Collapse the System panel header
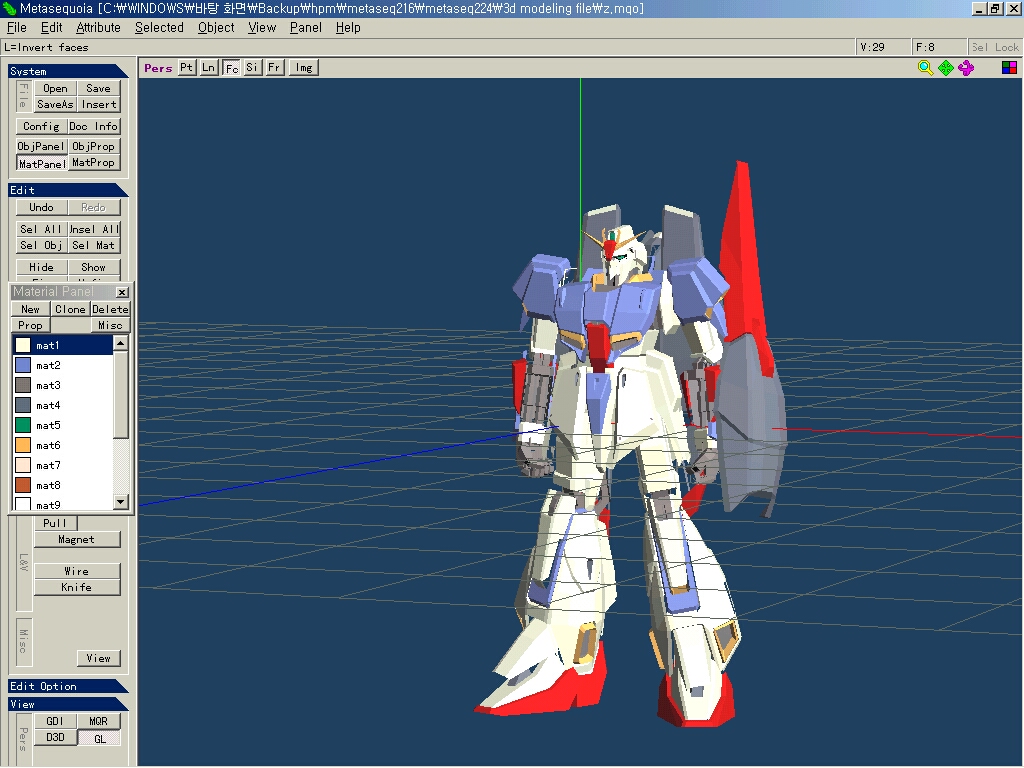1024x768 pixels. click(67, 71)
